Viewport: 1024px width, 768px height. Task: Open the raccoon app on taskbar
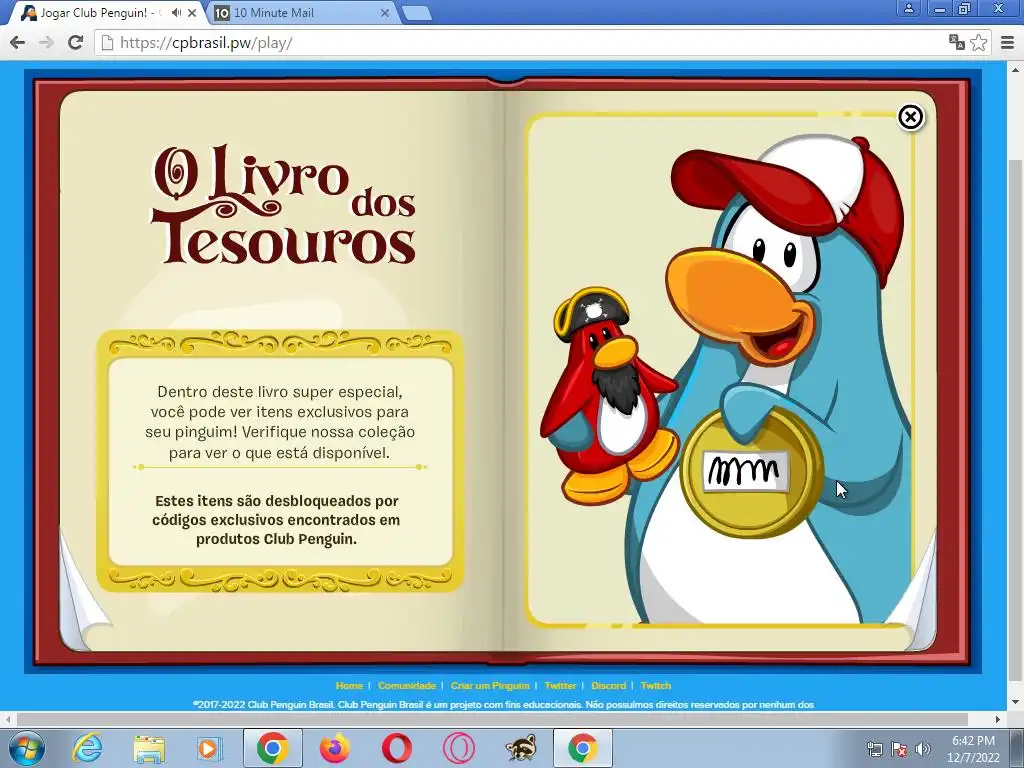(x=520, y=748)
